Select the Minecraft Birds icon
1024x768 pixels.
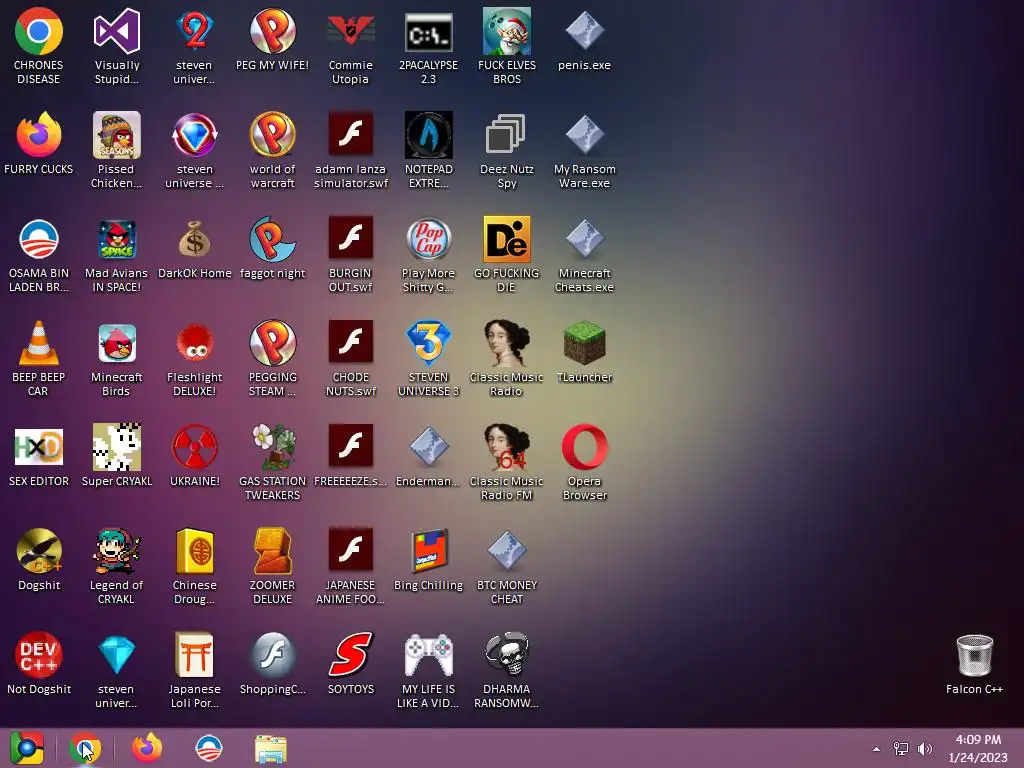[x=117, y=343]
